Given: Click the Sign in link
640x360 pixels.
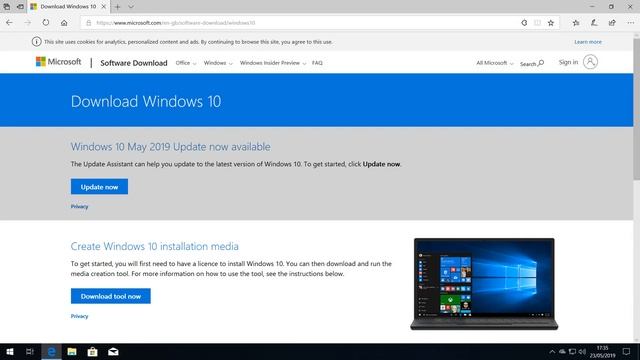Looking at the screenshot, I should (568, 62).
